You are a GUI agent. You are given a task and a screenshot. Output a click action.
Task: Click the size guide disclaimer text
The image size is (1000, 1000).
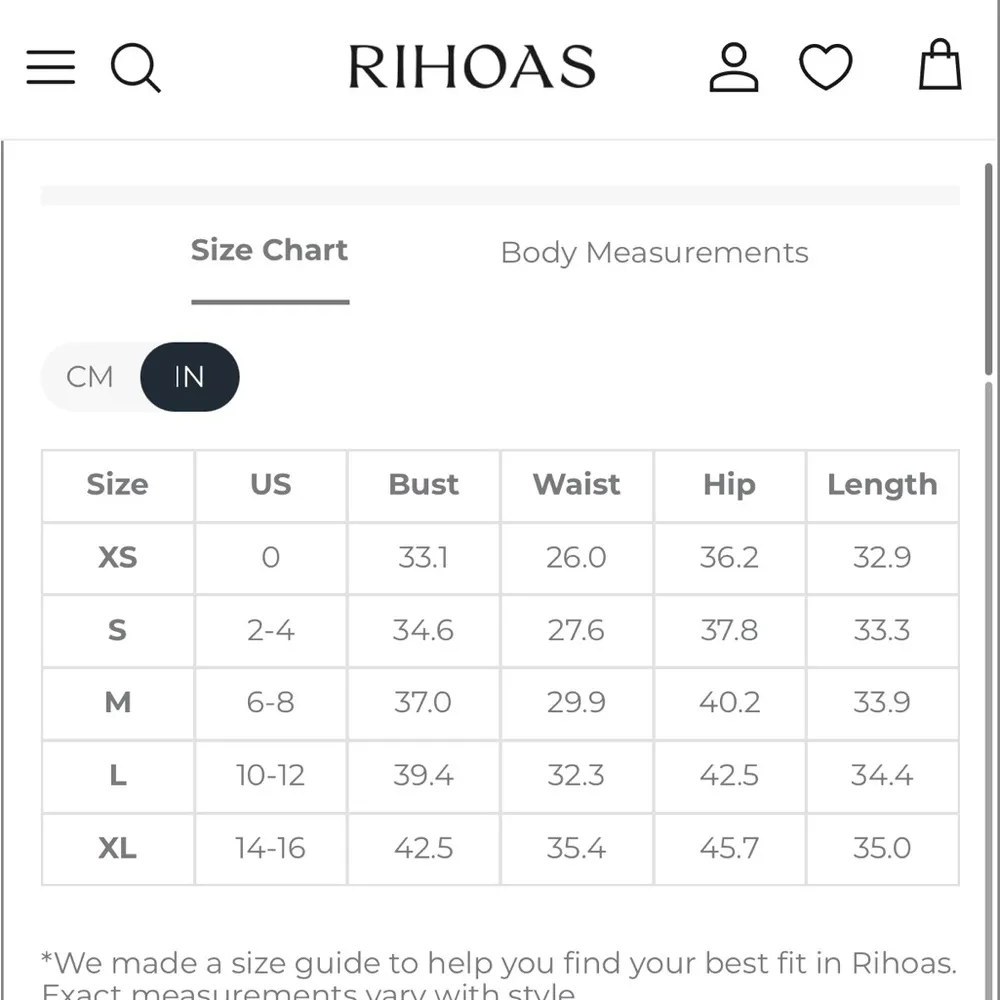coord(497,963)
